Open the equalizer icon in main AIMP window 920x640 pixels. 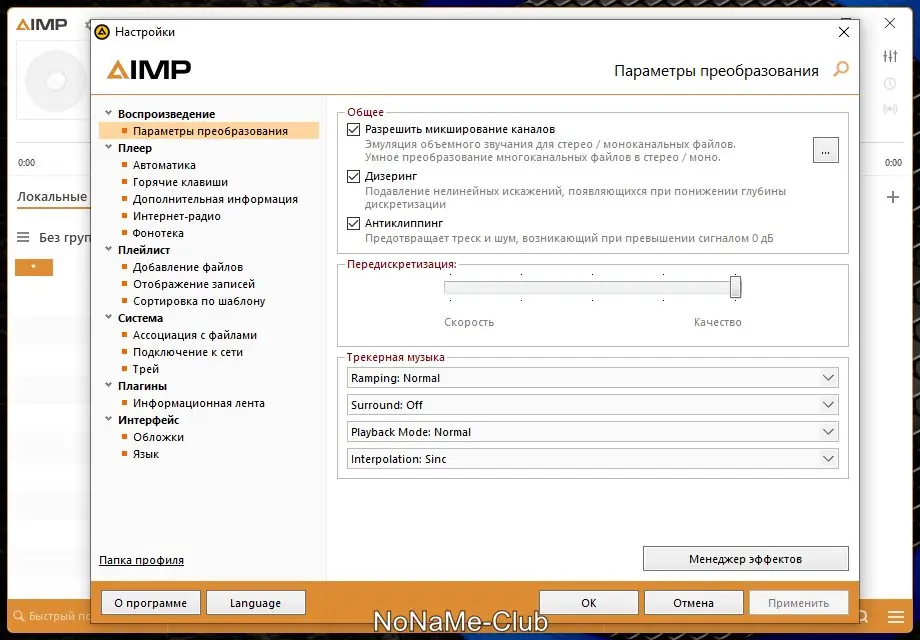click(x=890, y=56)
